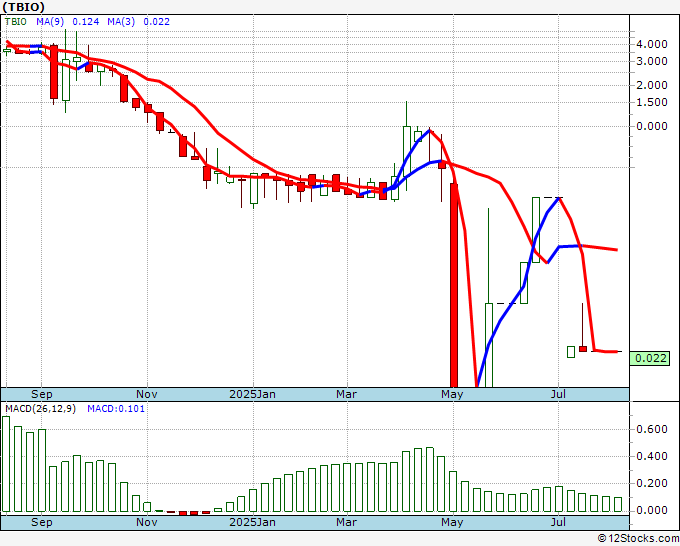
Task: Click the MA(3) legend label
Action: pyautogui.click(x=121, y=21)
